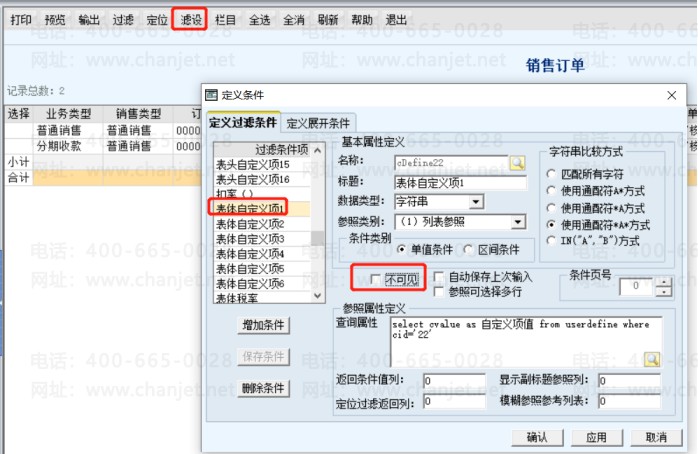Click 定位 in the toolbar
Screen dimensions: 698x454
157,20
